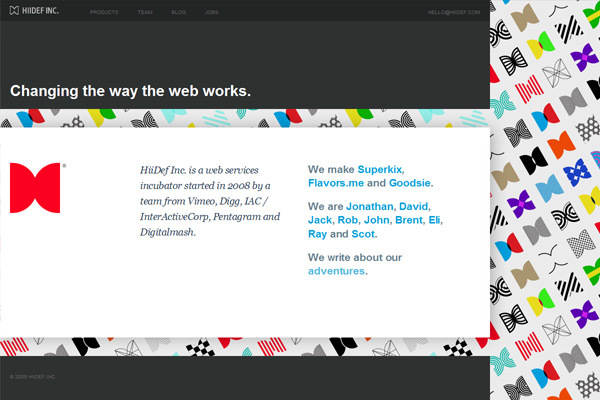Click the headline 'Changing the way the web works.'
This screenshot has height=400, width=600.
click(130, 91)
